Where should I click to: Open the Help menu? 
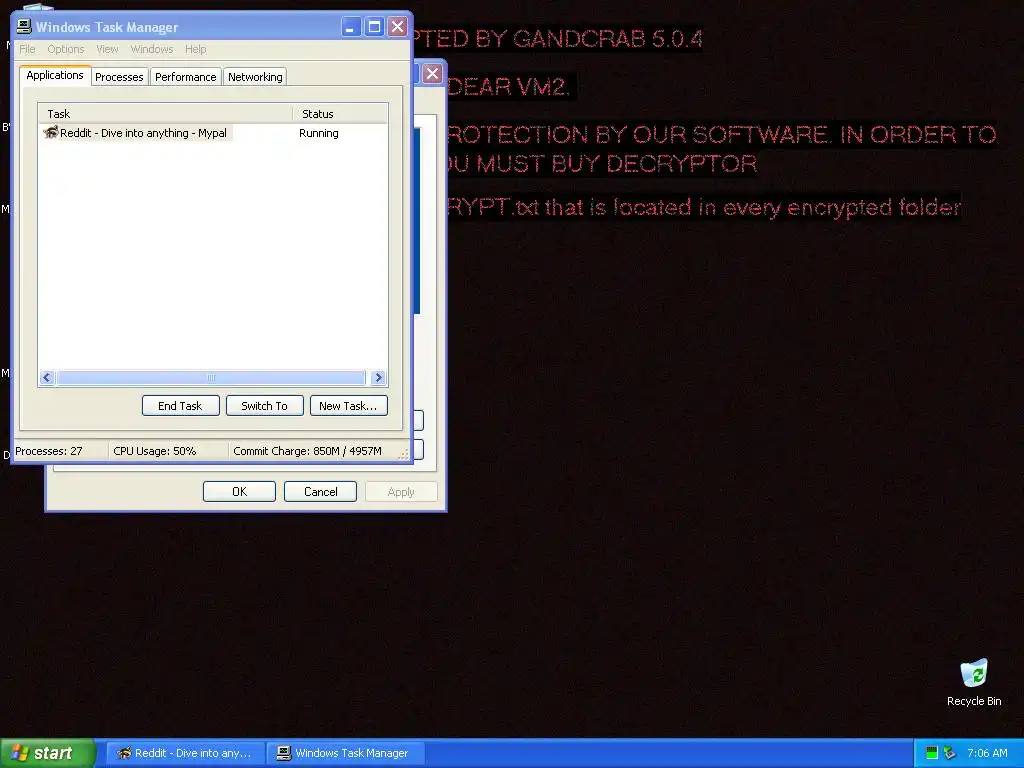click(x=195, y=49)
